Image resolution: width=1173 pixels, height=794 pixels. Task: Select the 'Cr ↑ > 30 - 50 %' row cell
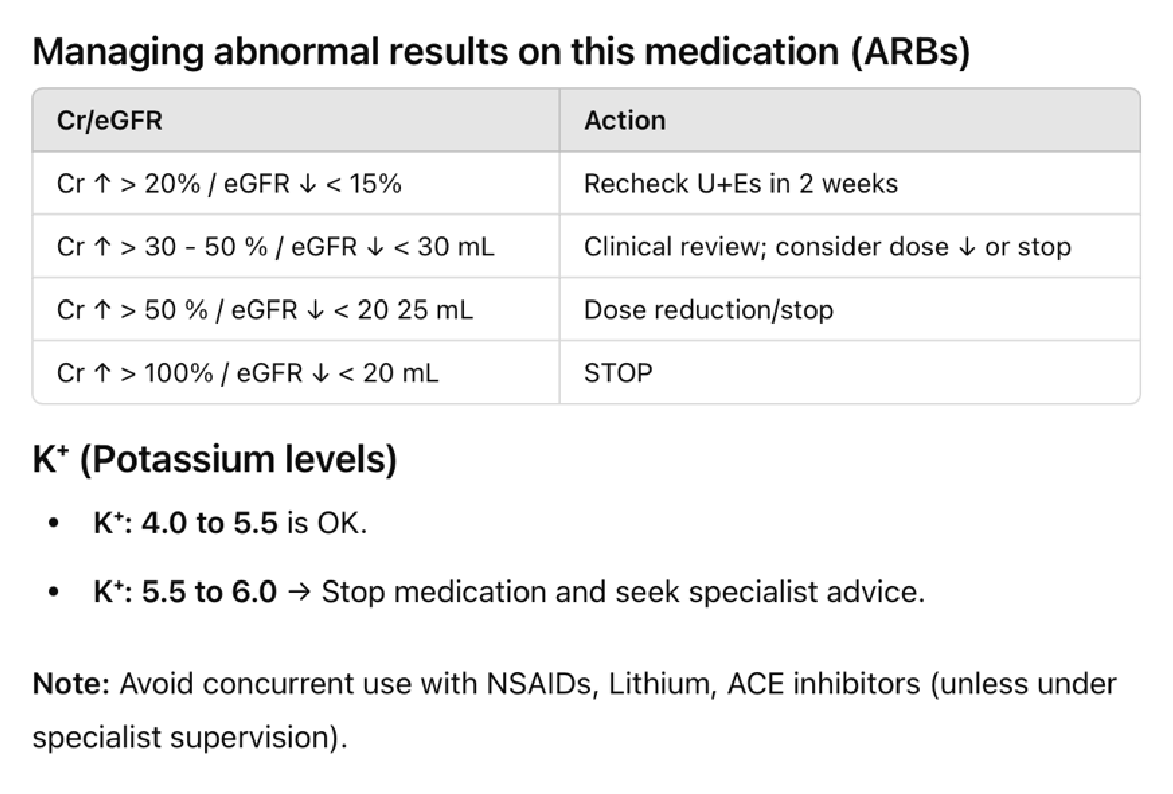tap(275, 247)
